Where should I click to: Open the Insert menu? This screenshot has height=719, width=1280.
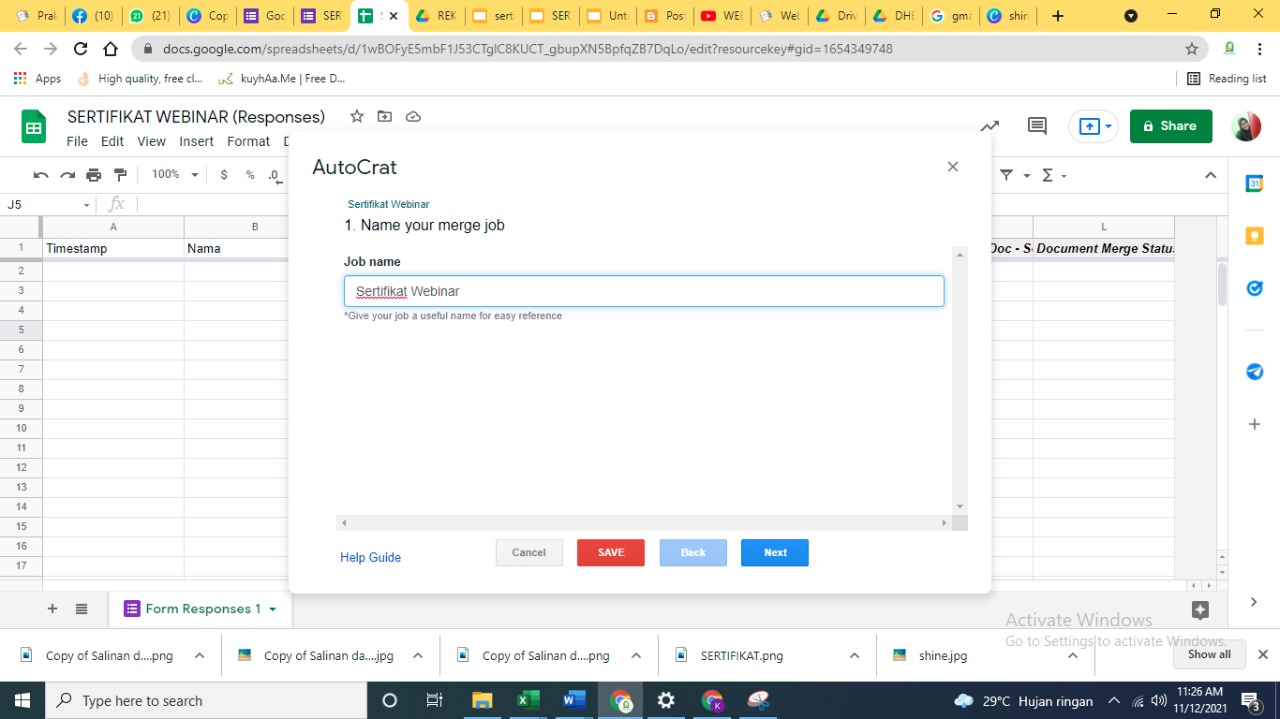[x=196, y=142]
